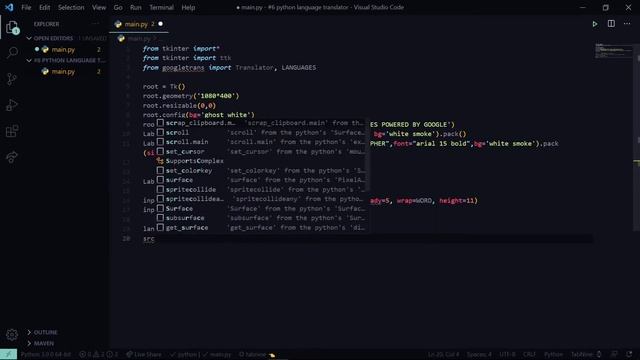Screen dimensions: 640x360
Task: Choose set_colorkey autocomplete suggestion
Action: click(261, 171)
